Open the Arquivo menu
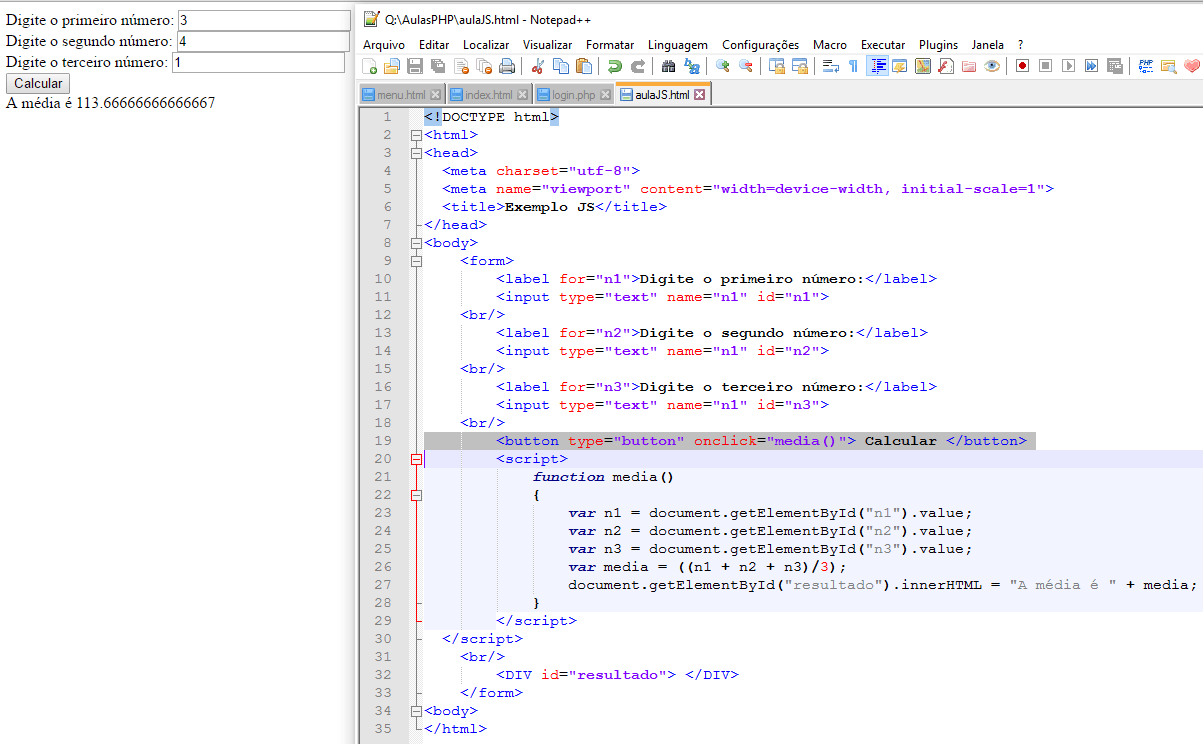The width and height of the screenshot is (1203, 744). coord(384,45)
